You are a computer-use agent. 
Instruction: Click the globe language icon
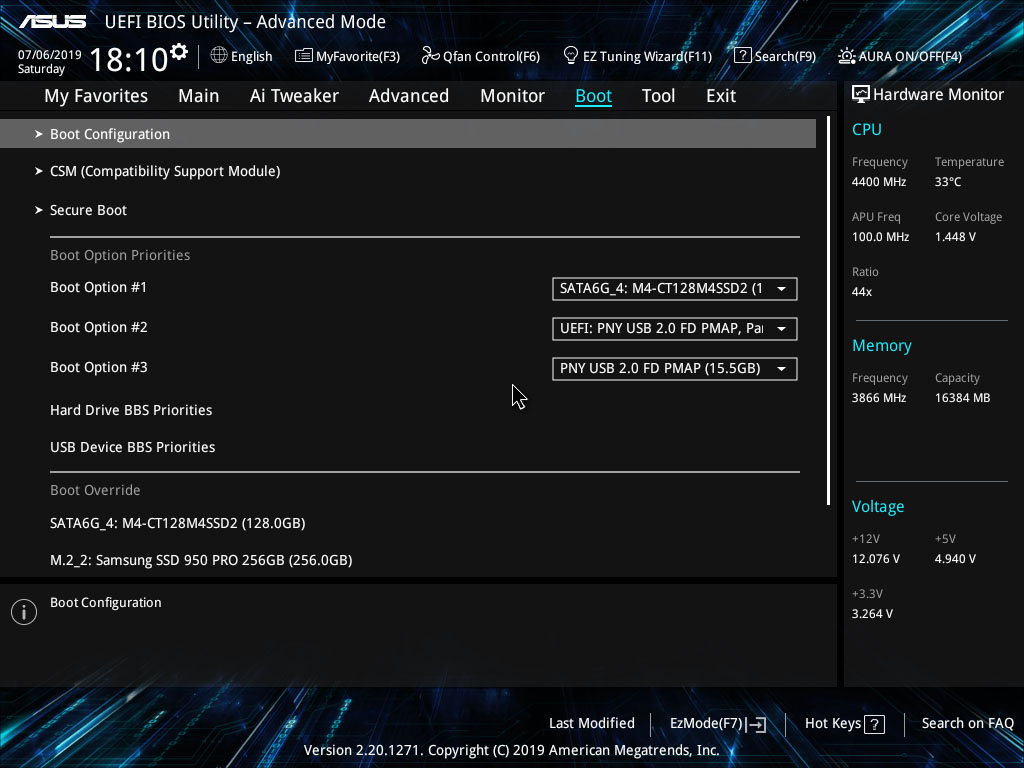[219, 56]
